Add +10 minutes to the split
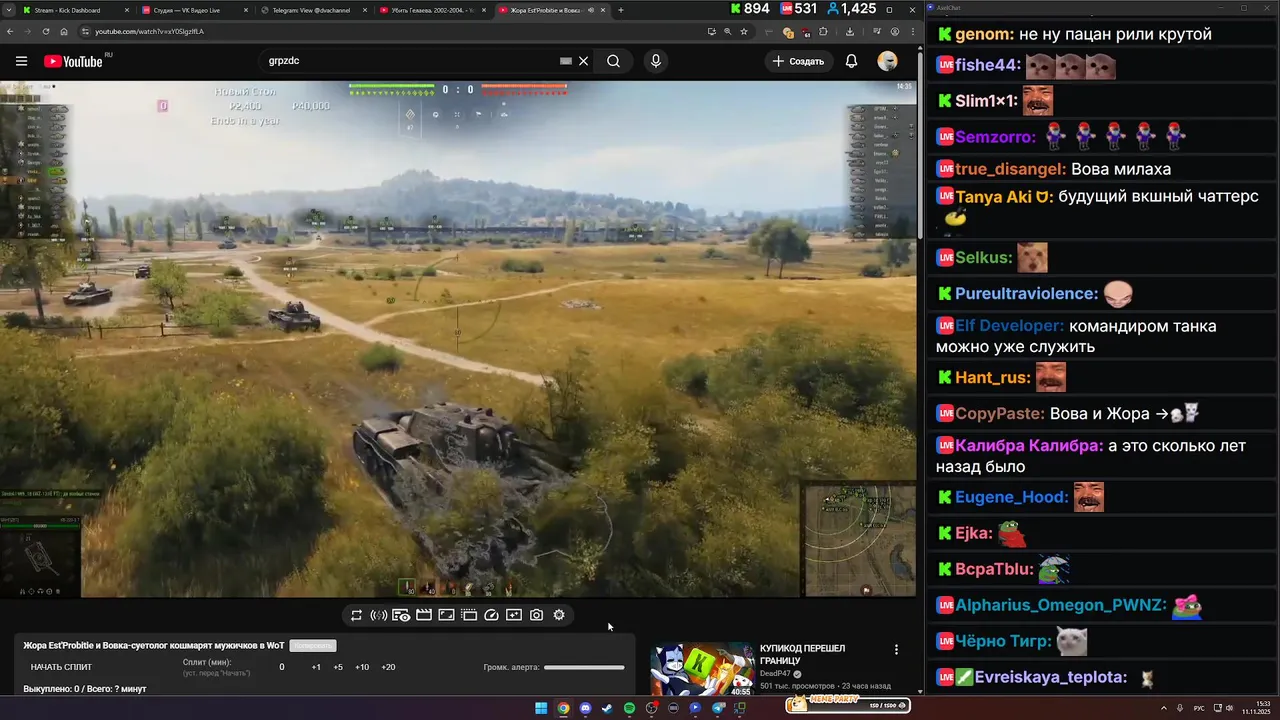The height and width of the screenshot is (720, 1280). (x=362, y=667)
